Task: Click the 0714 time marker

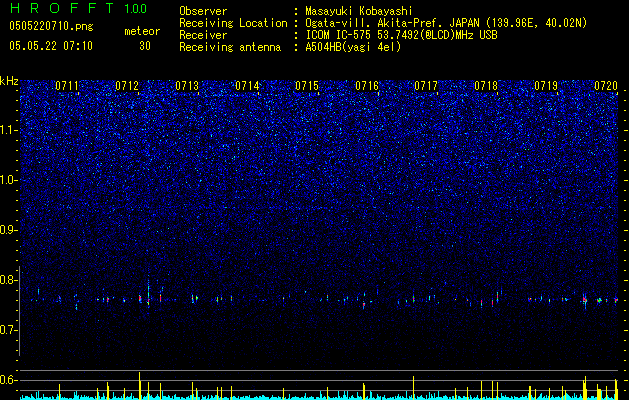Action: tap(247, 86)
